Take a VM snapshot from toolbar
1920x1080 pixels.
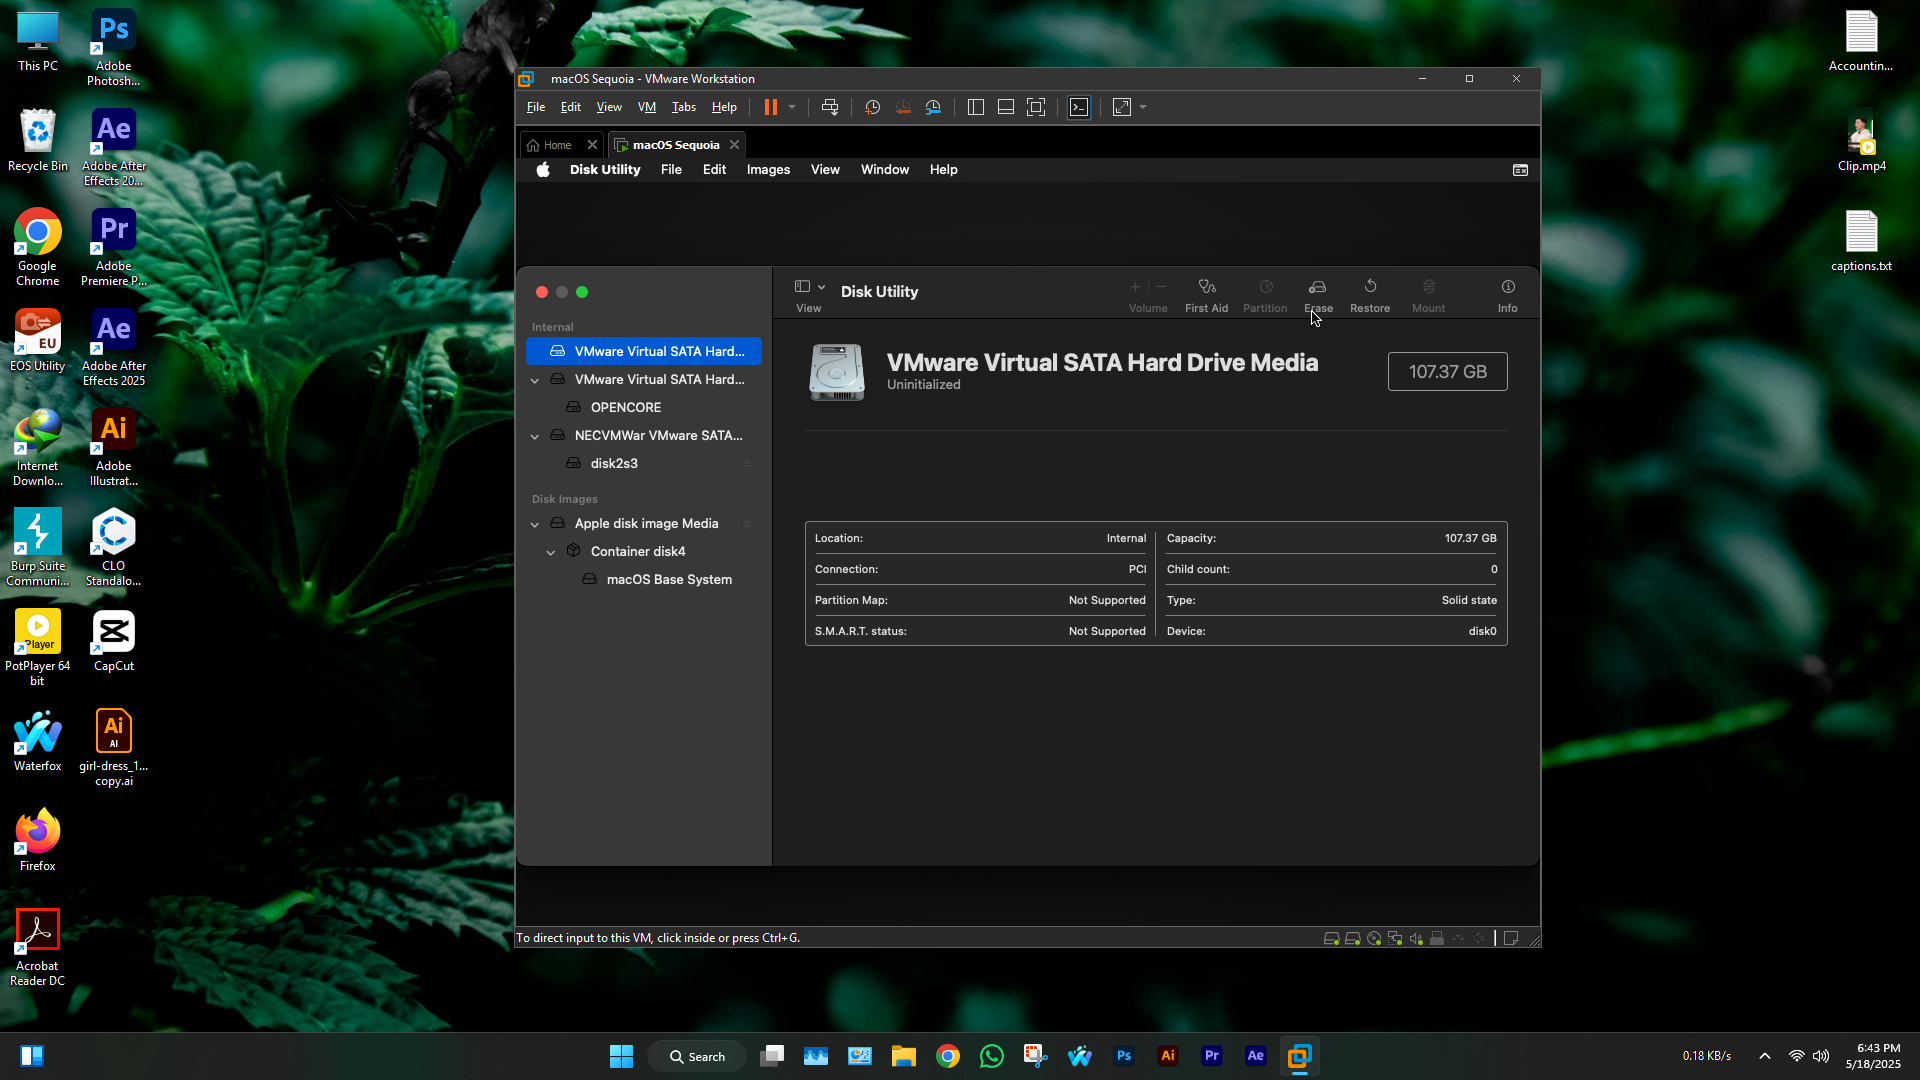[x=872, y=107]
